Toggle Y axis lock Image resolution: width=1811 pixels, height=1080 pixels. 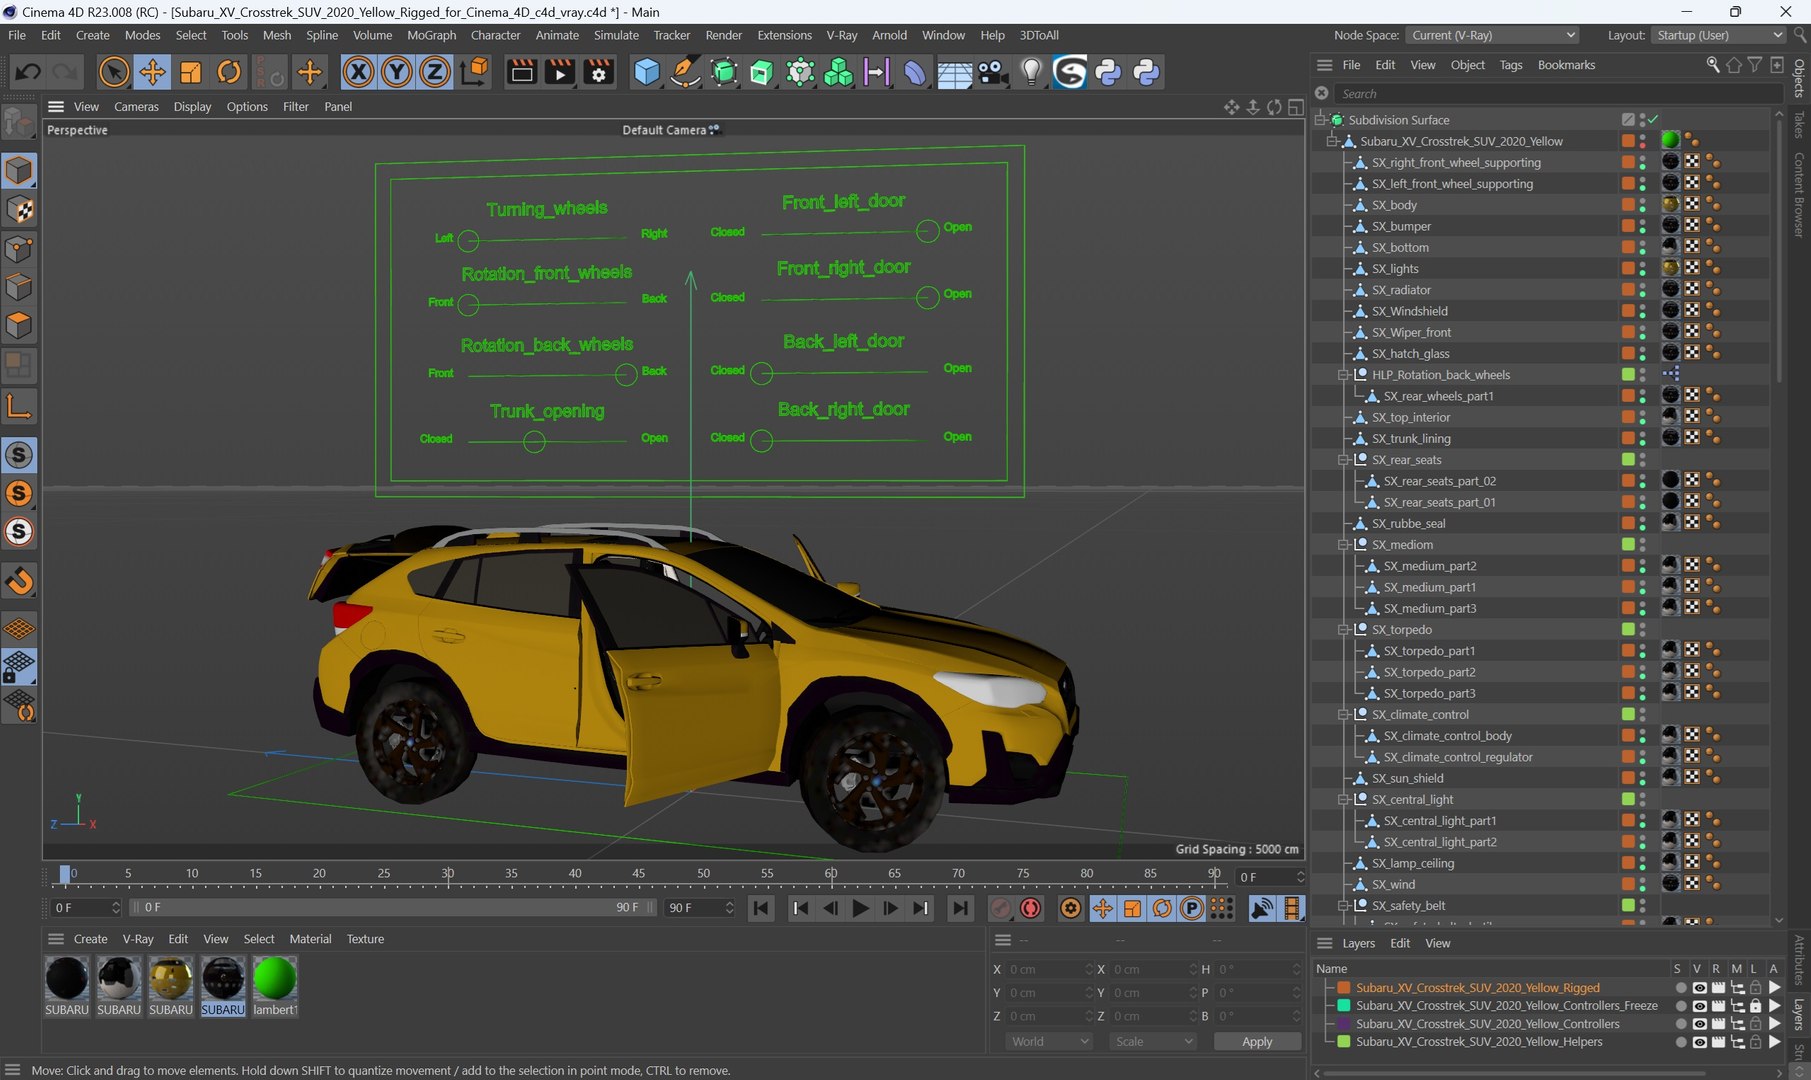396,72
